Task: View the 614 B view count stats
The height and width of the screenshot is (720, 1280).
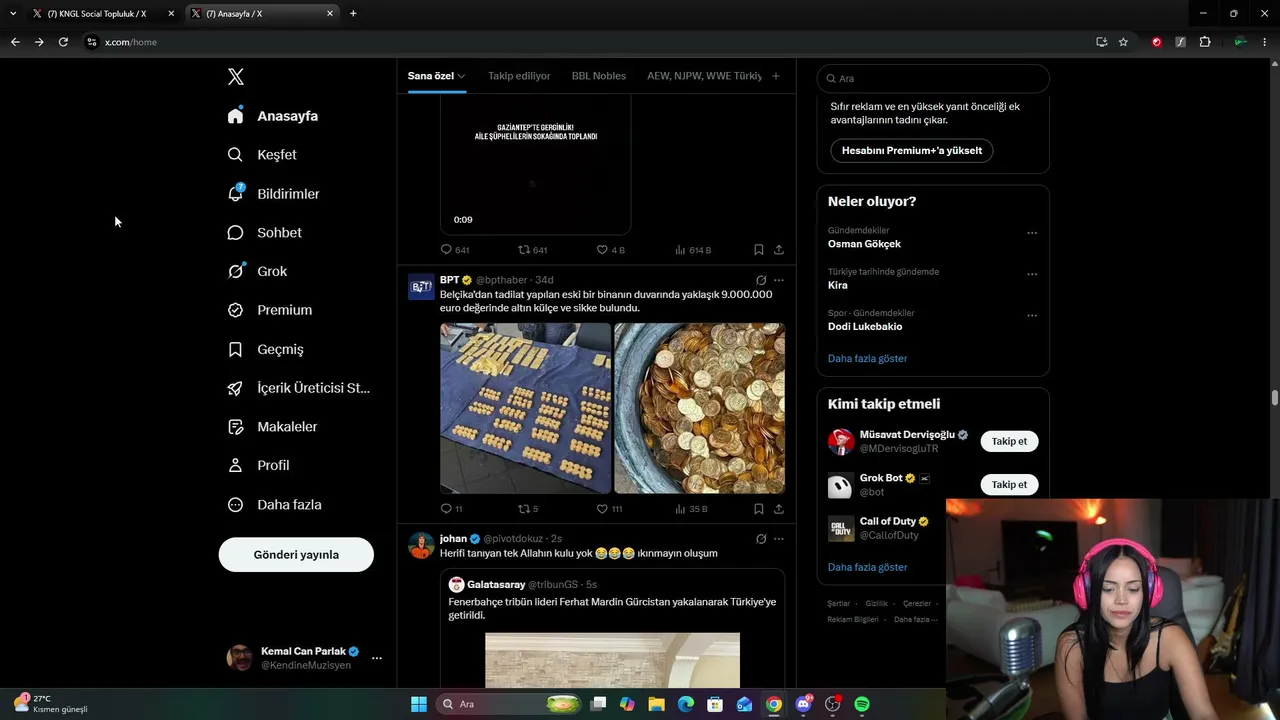Action: pyautogui.click(x=693, y=250)
